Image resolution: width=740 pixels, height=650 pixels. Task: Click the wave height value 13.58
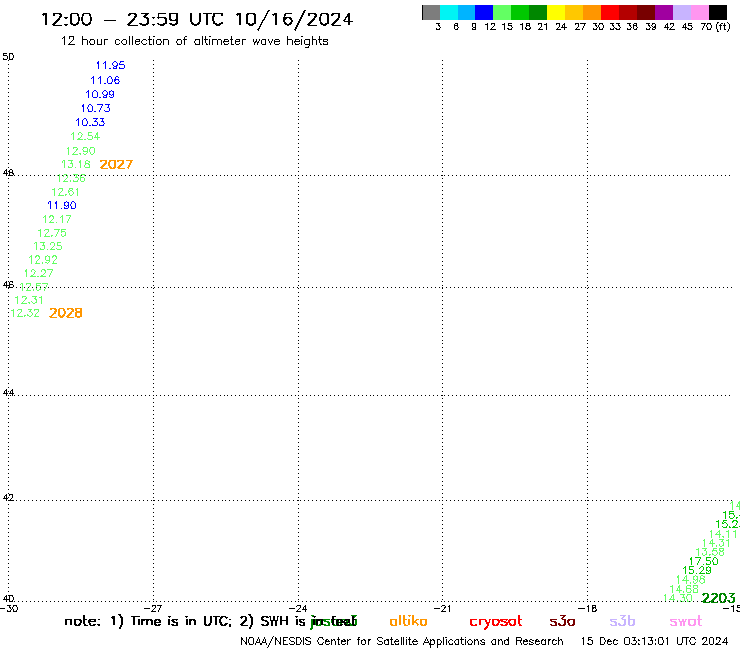point(710,552)
